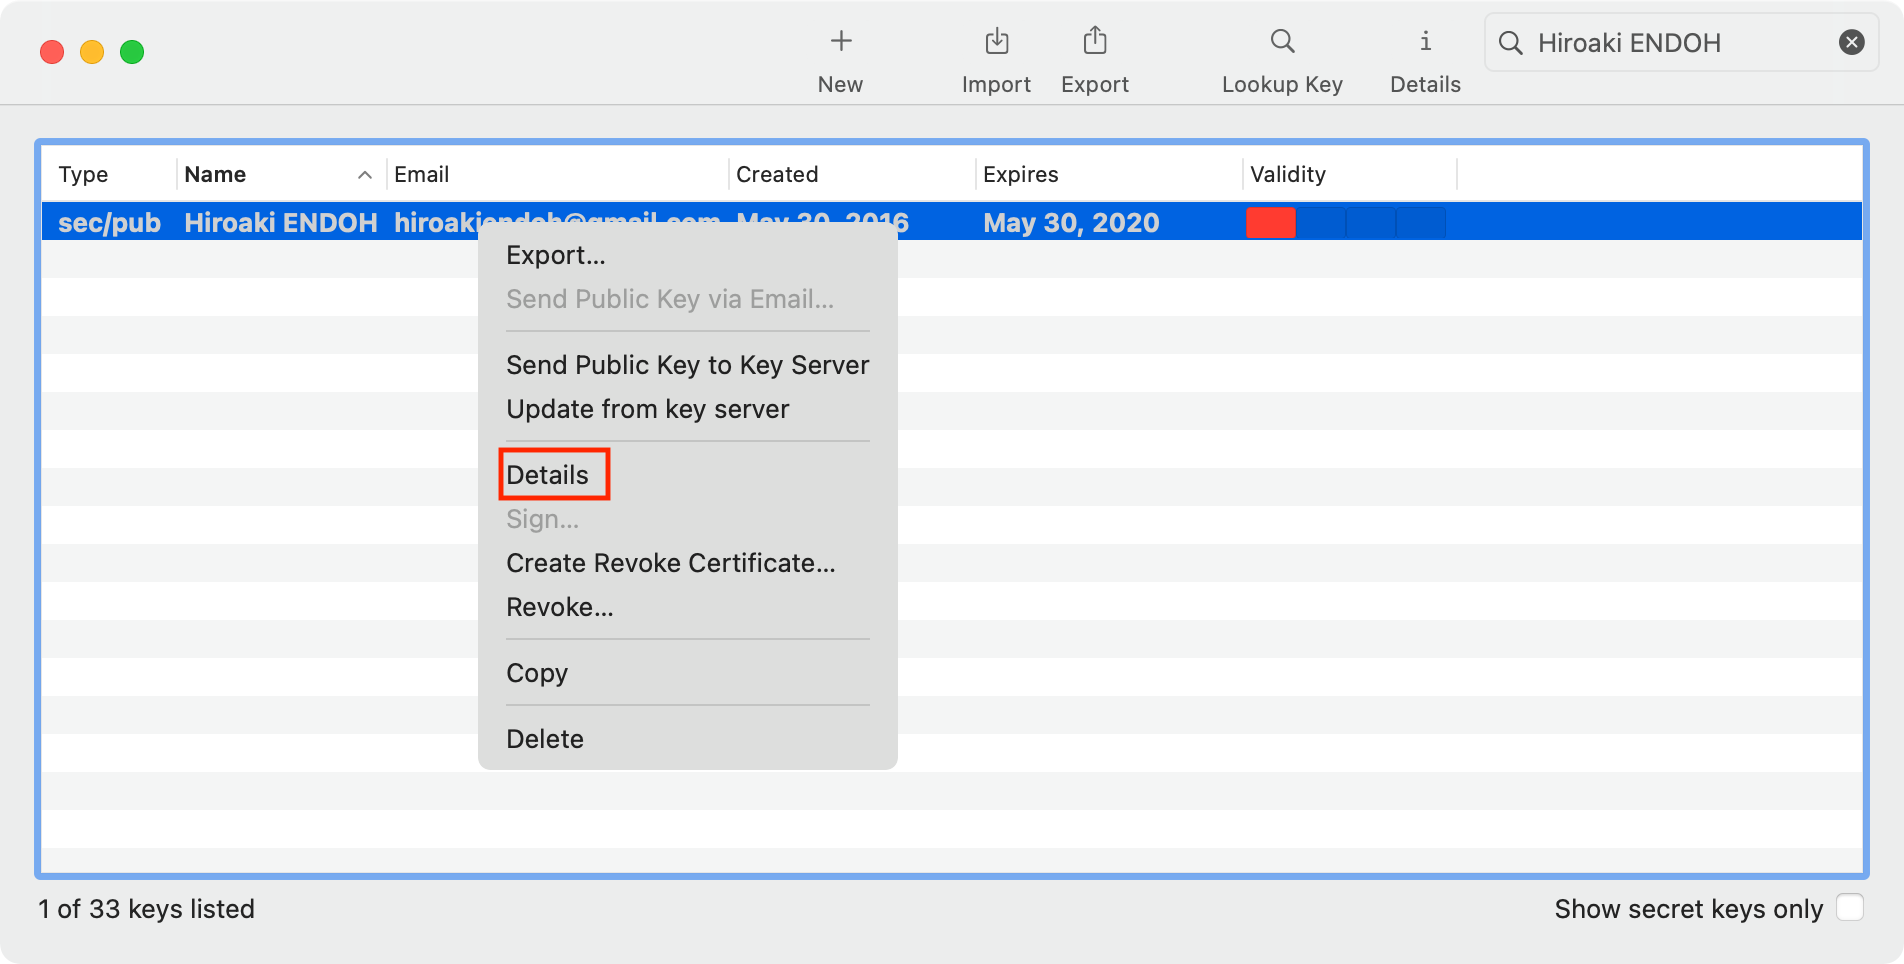
Task: Select Copy from the context menu
Action: point(537,673)
